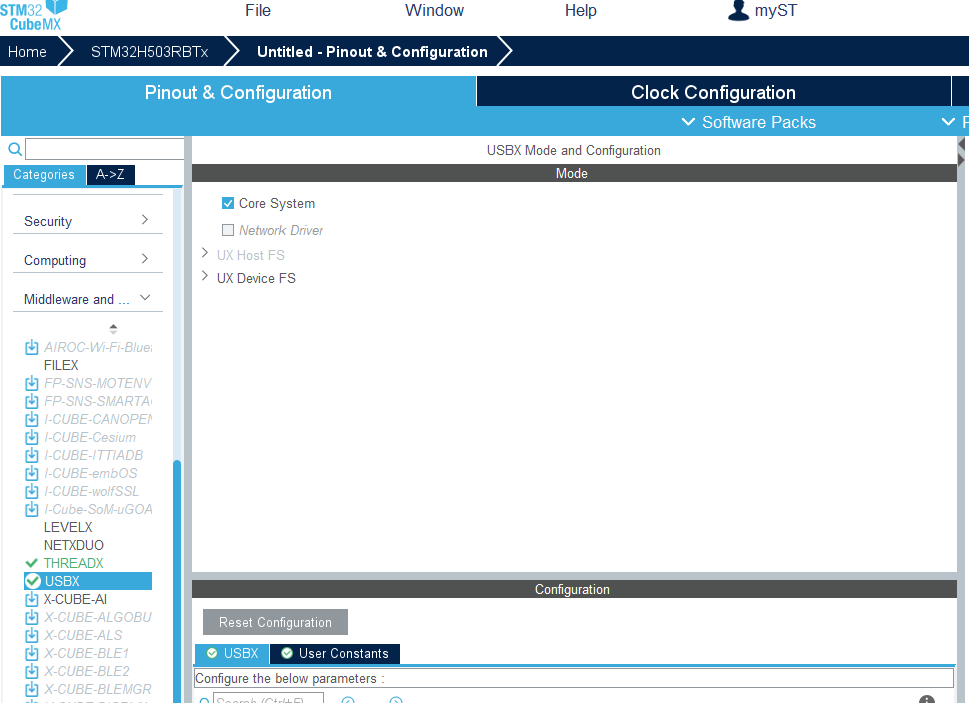
Task: Click download icon next to AIROC-Wi-Fi-Bluetooth pack
Action: [x=32, y=348]
